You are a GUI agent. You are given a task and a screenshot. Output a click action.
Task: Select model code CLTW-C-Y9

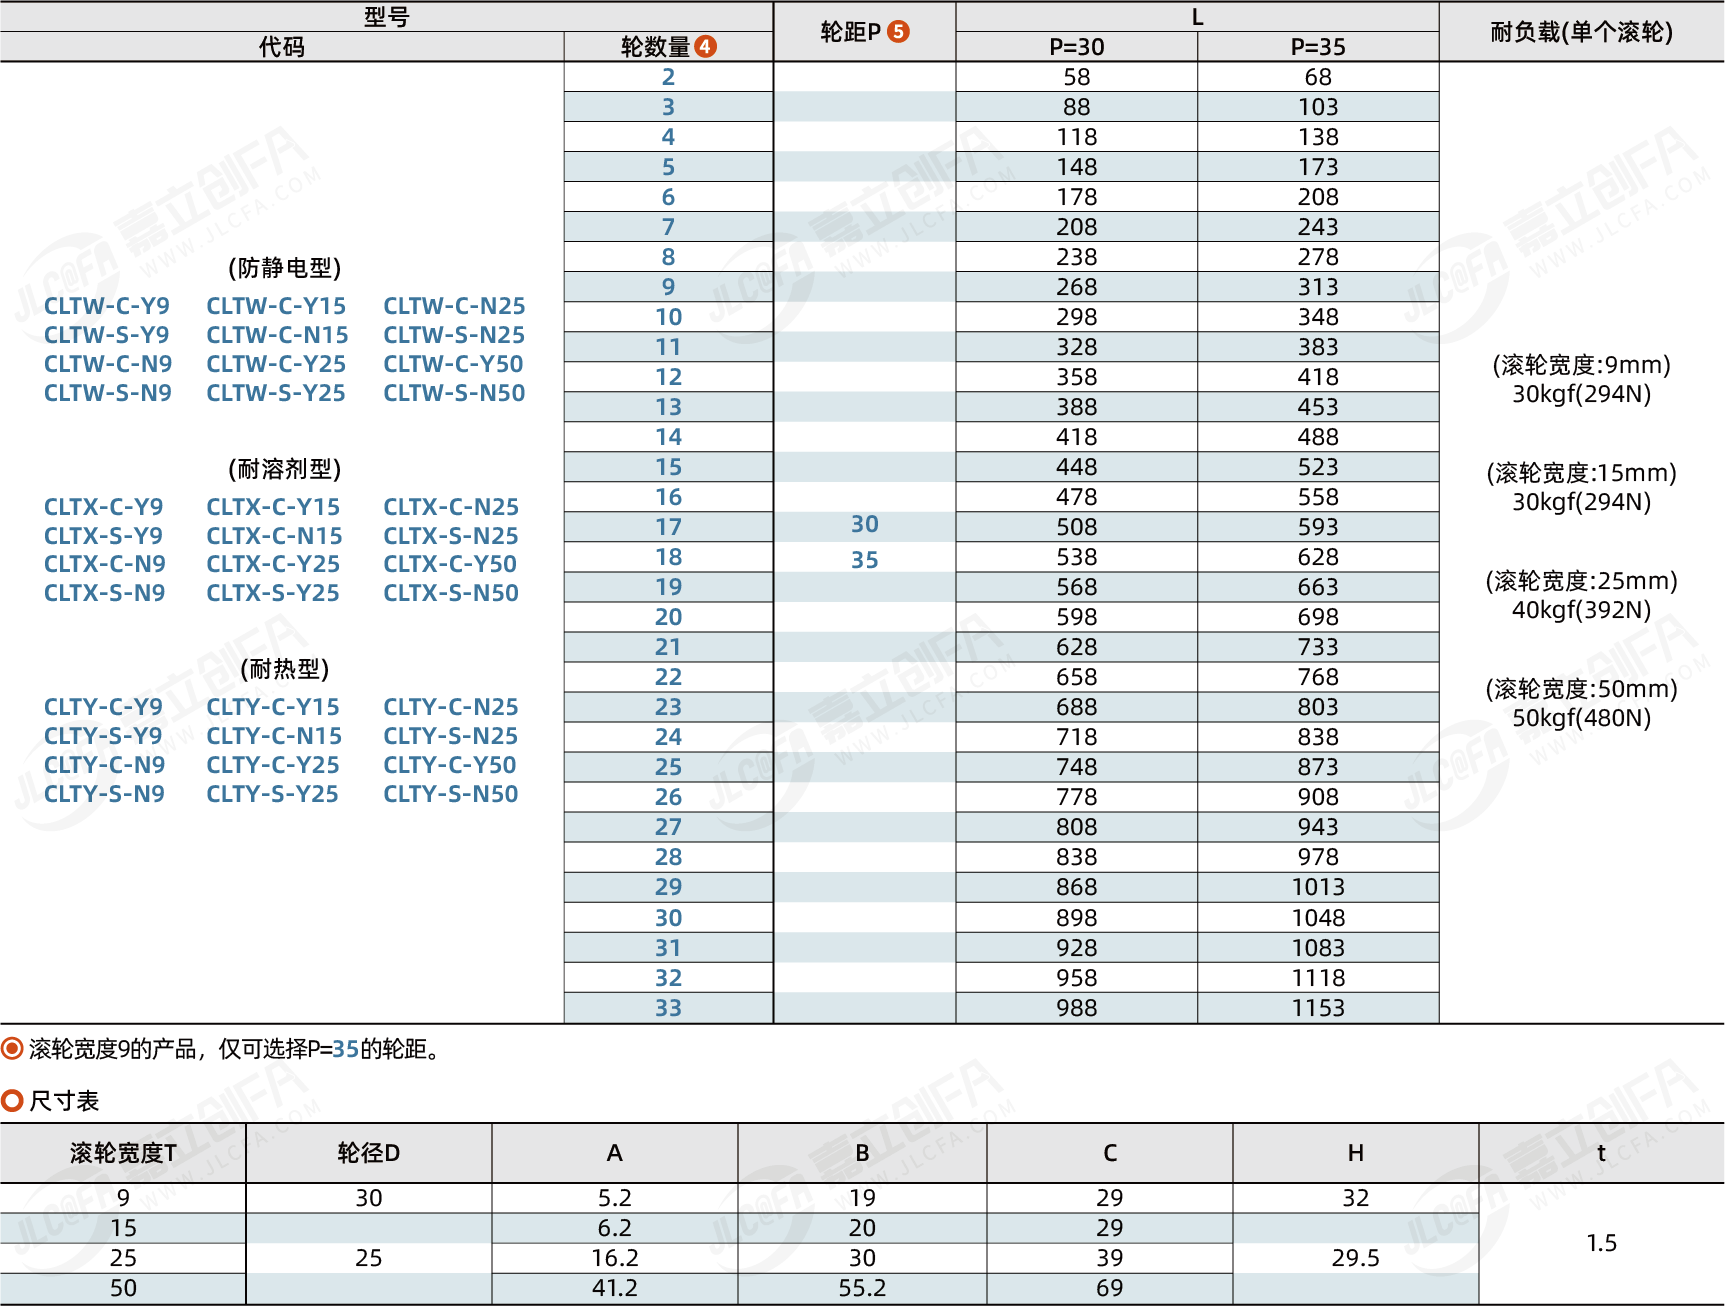click(x=107, y=306)
